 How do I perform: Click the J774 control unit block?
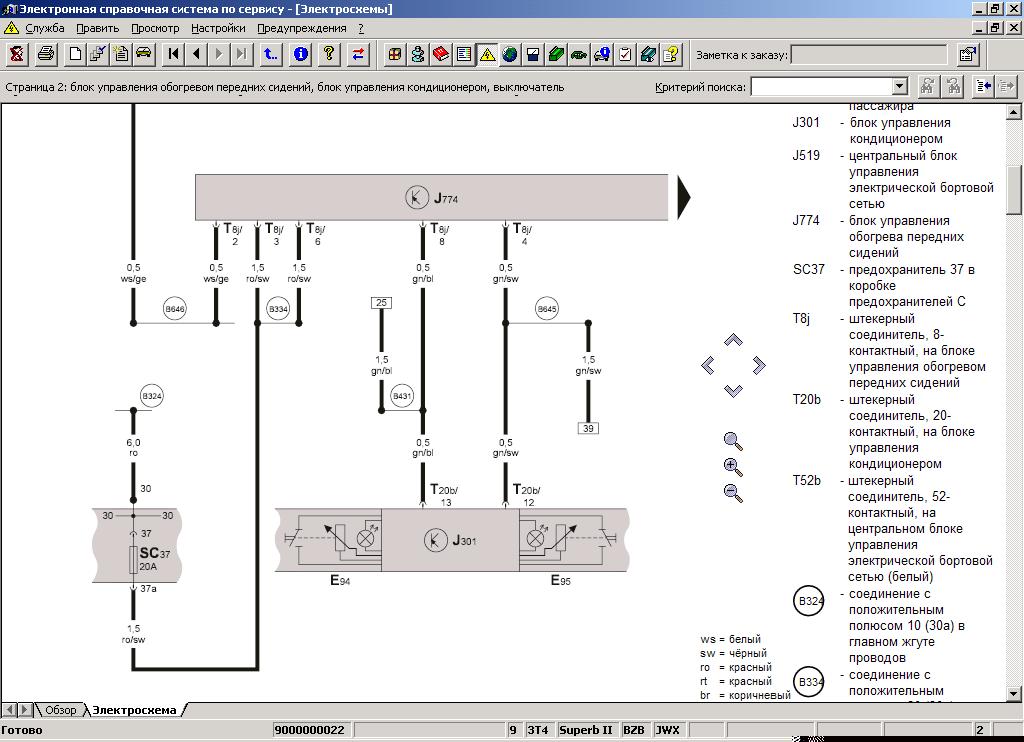click(x=432, y=197)
